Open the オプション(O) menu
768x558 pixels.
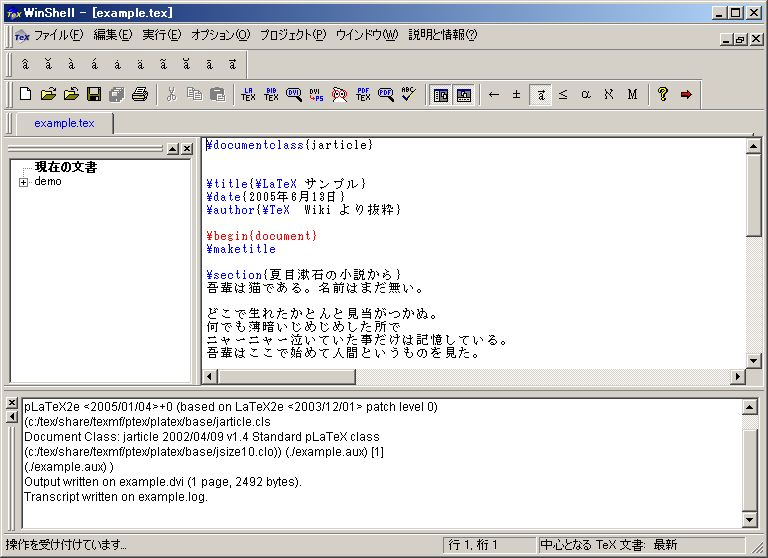coord(220,35)
